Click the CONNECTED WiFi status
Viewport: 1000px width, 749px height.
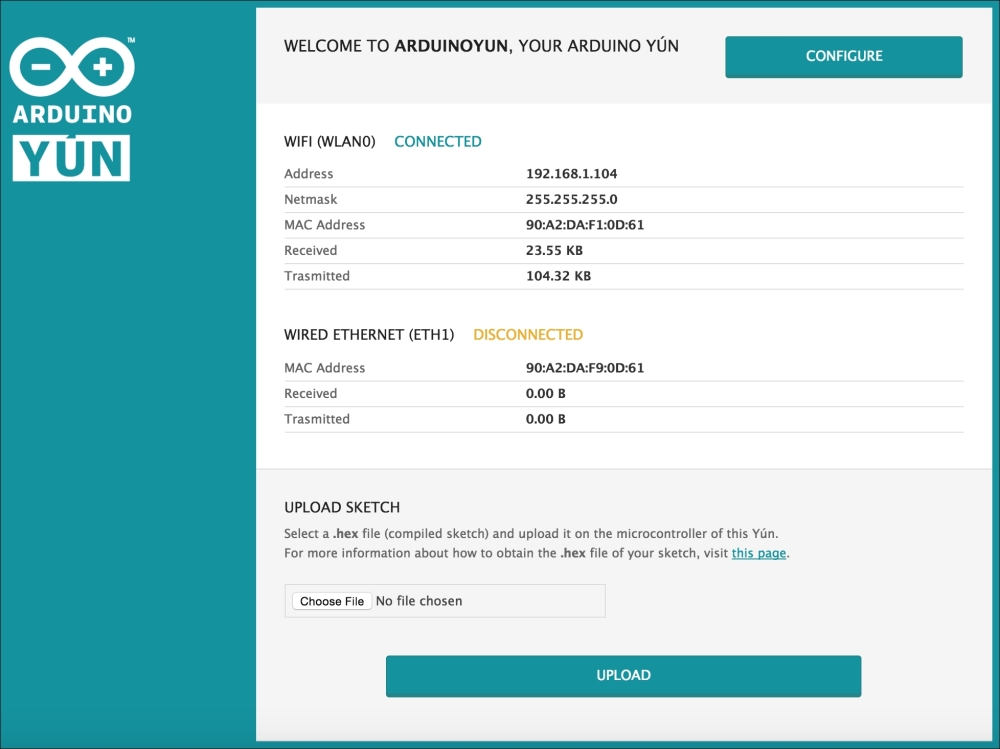[438, 142]
